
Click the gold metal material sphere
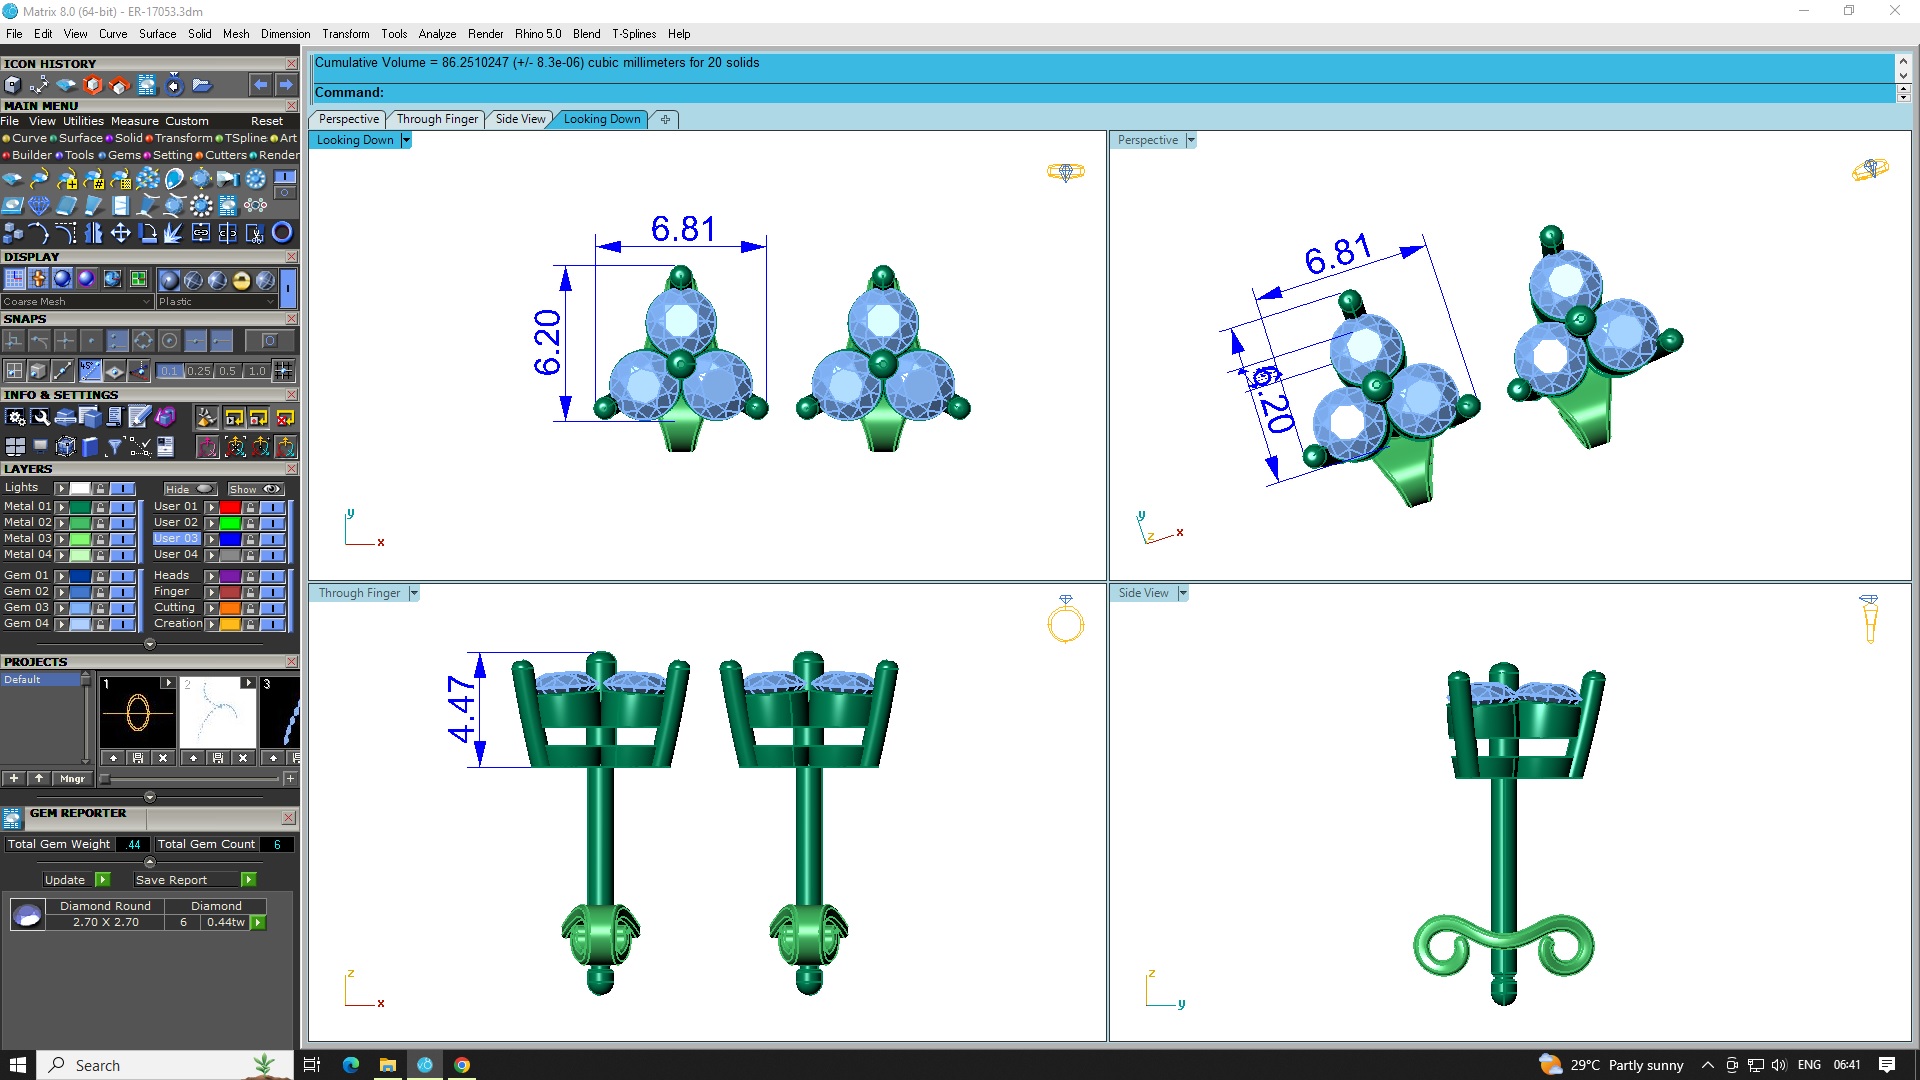pyautogui.click(x=241, y=280)
